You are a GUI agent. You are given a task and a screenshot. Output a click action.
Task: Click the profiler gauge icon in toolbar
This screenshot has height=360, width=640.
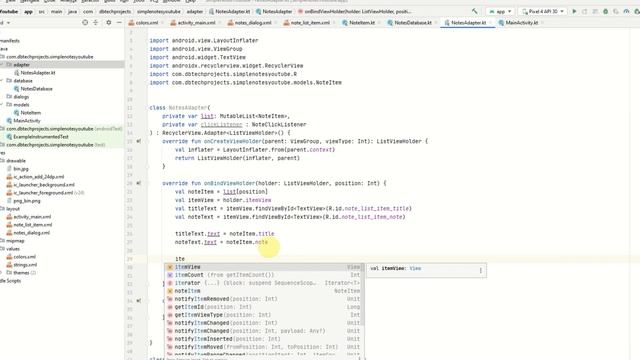click(x=627, y=11)
